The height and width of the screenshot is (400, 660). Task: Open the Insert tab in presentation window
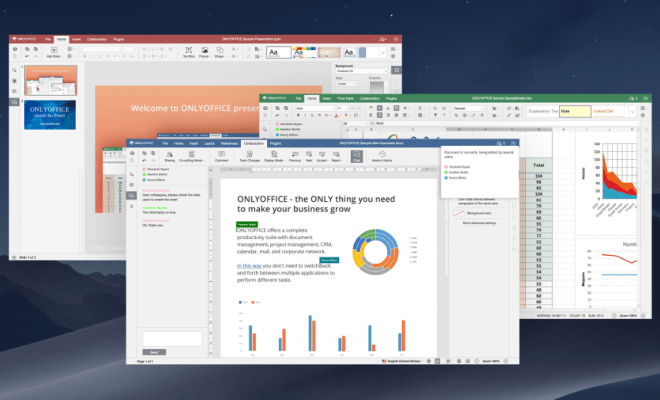coord(76,40)
